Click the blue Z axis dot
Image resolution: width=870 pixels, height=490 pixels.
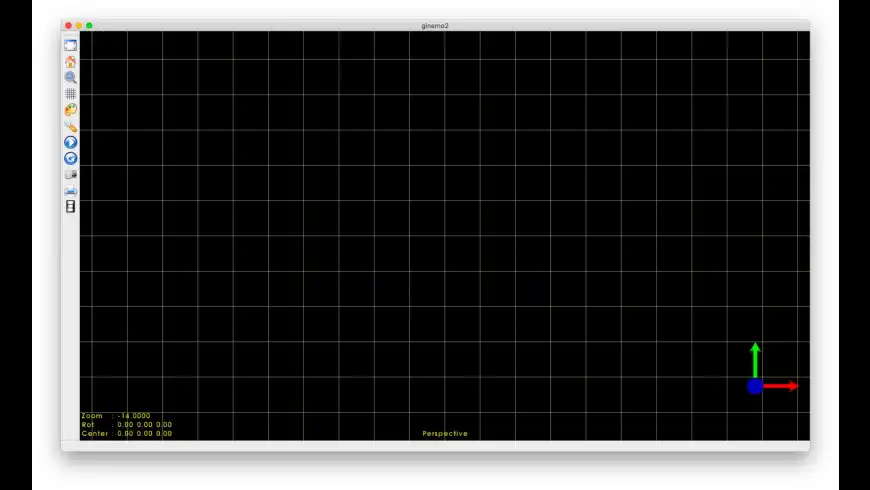755,386
